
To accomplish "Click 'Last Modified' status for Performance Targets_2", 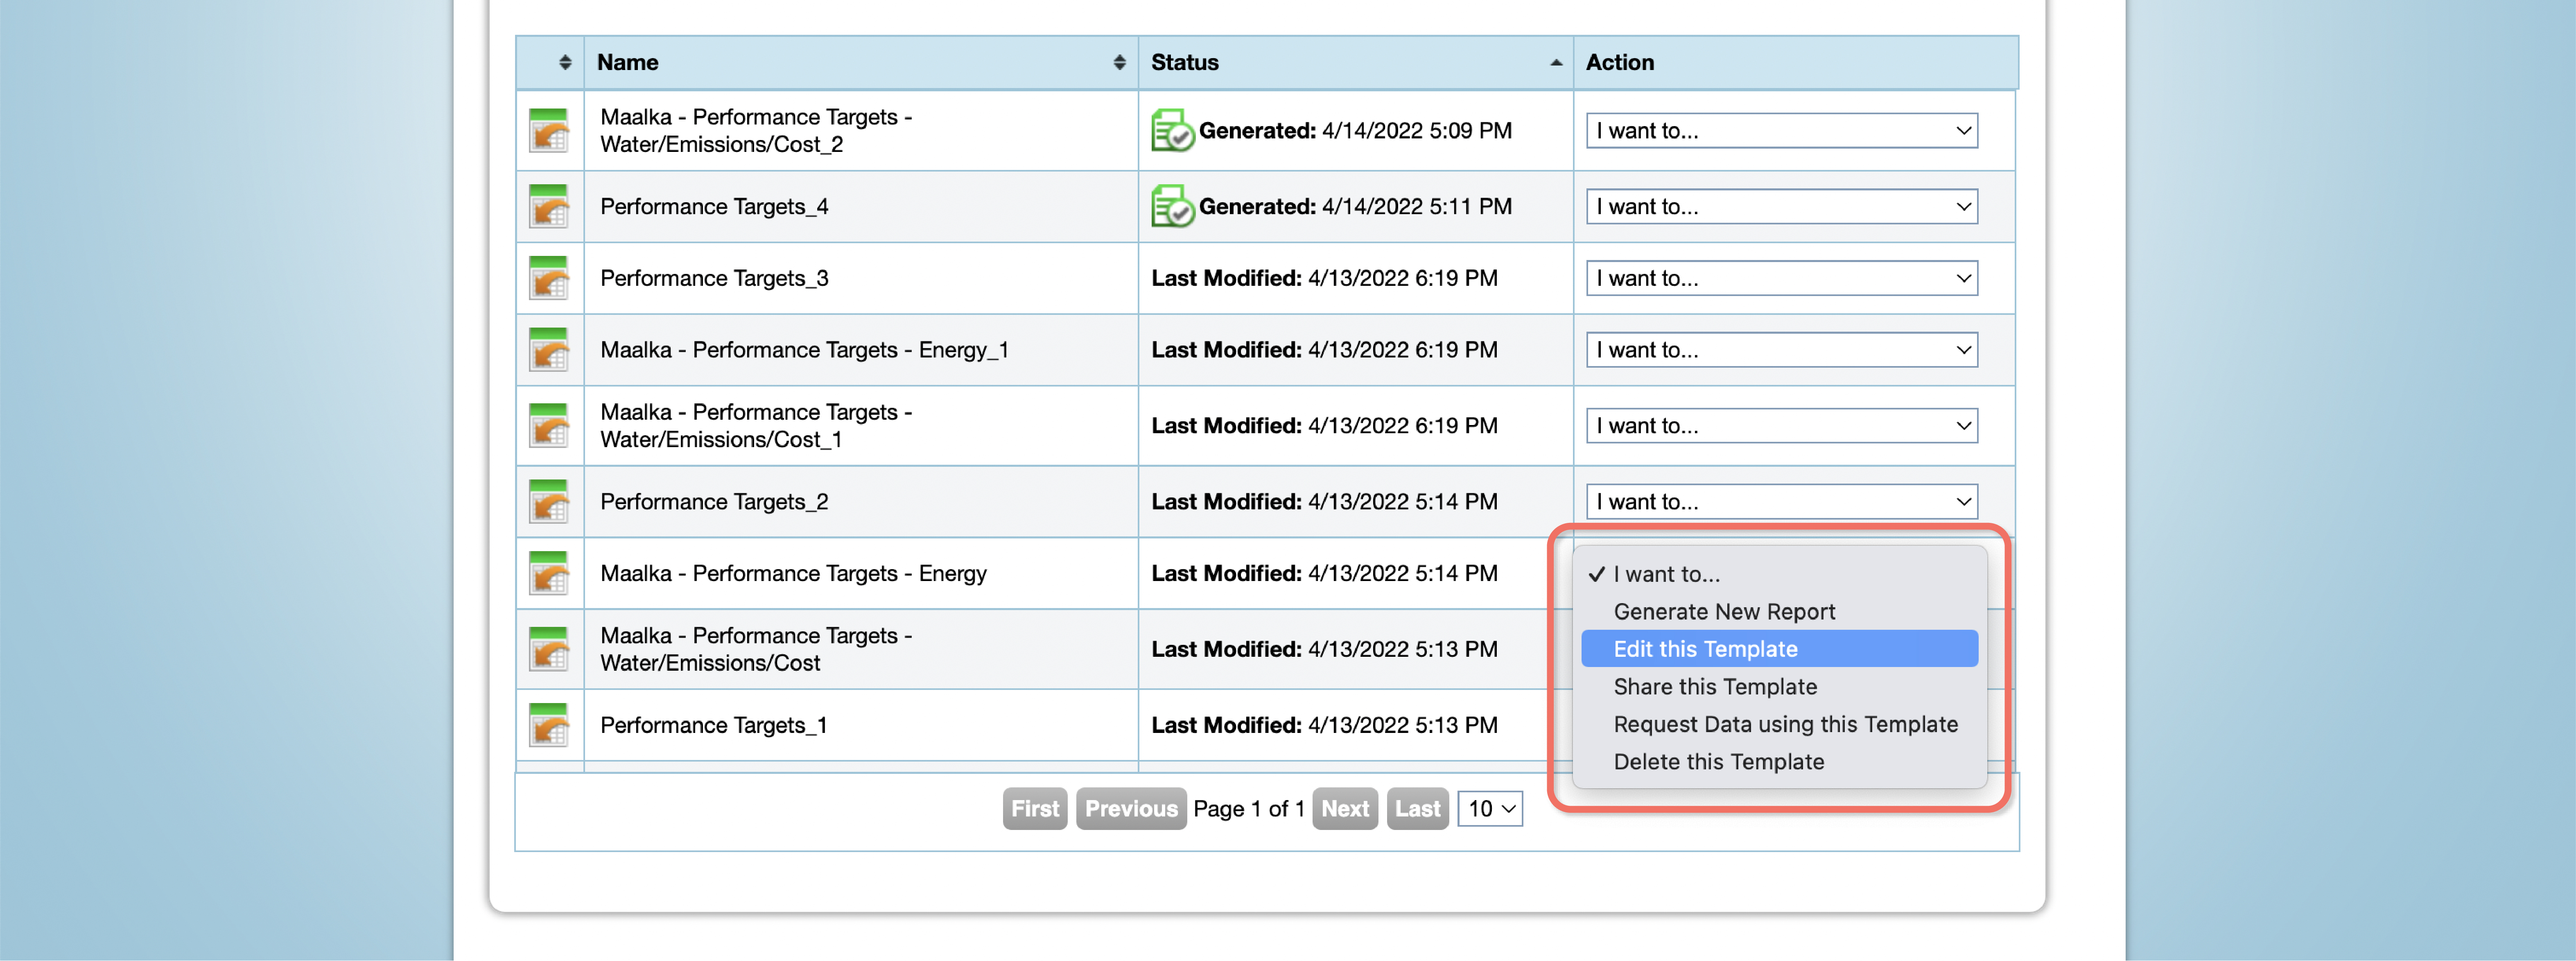I will [x=1324, y=502].
